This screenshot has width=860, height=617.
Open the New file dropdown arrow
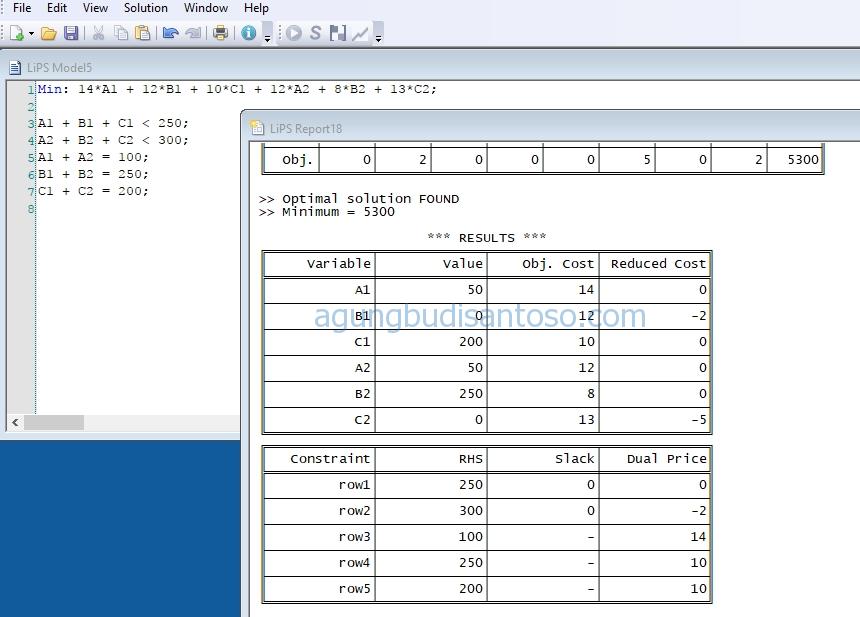31,33
